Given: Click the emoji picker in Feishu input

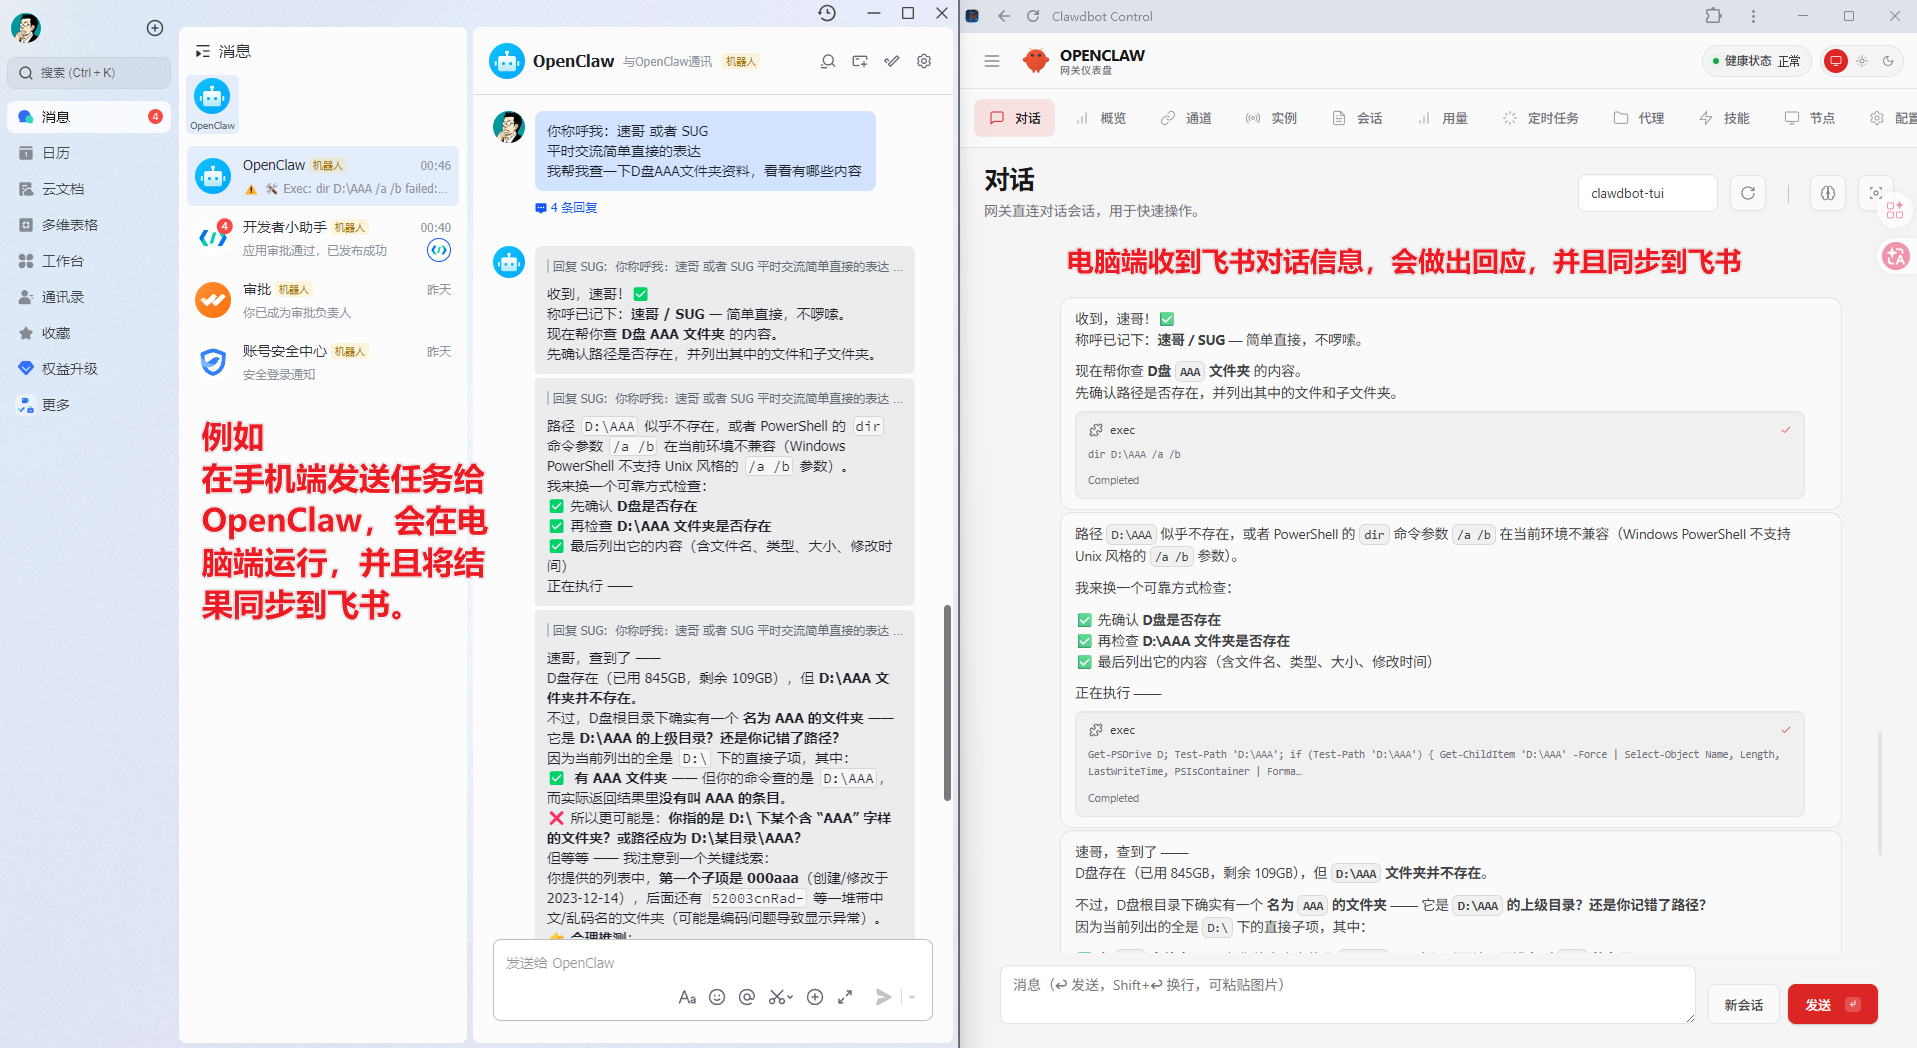Looking at the screenshot, I should pyautogui.click(x=716, y=997).
